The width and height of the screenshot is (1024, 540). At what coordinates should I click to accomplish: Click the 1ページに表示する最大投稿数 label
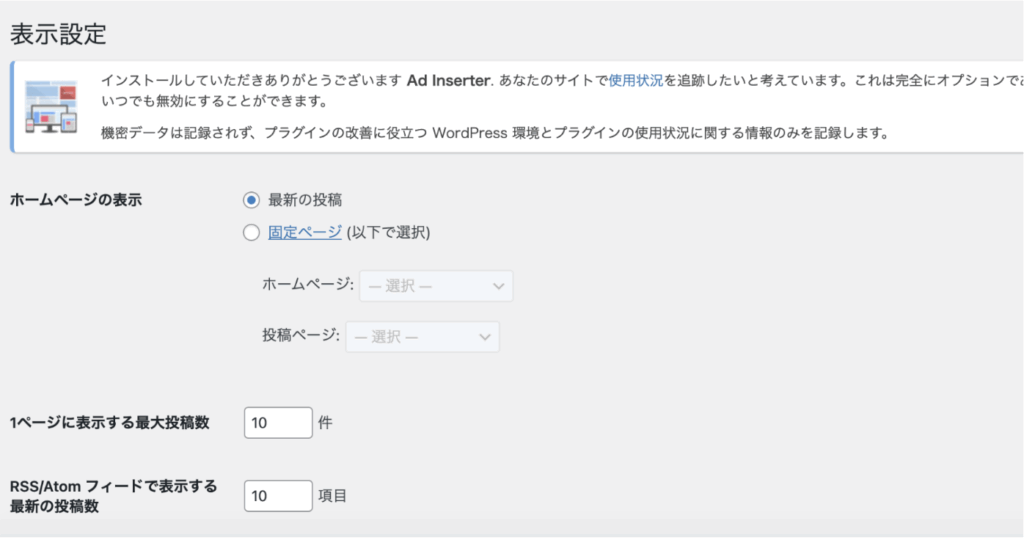109,423
